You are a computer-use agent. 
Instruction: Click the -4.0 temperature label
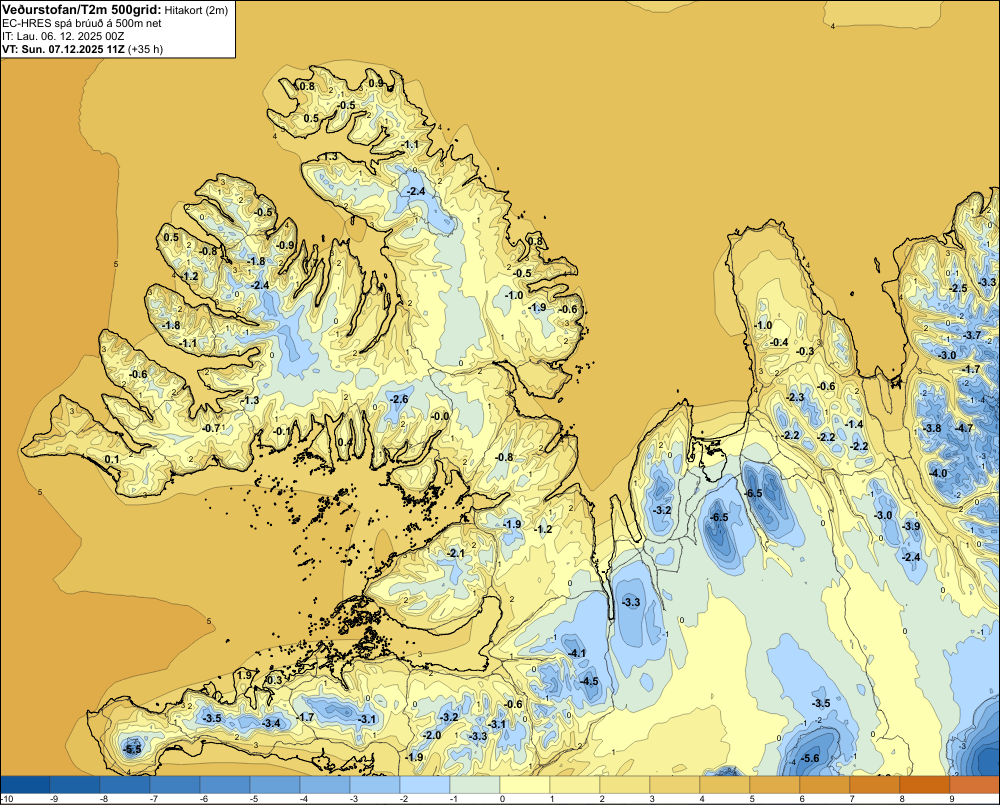tap(938, 473)
